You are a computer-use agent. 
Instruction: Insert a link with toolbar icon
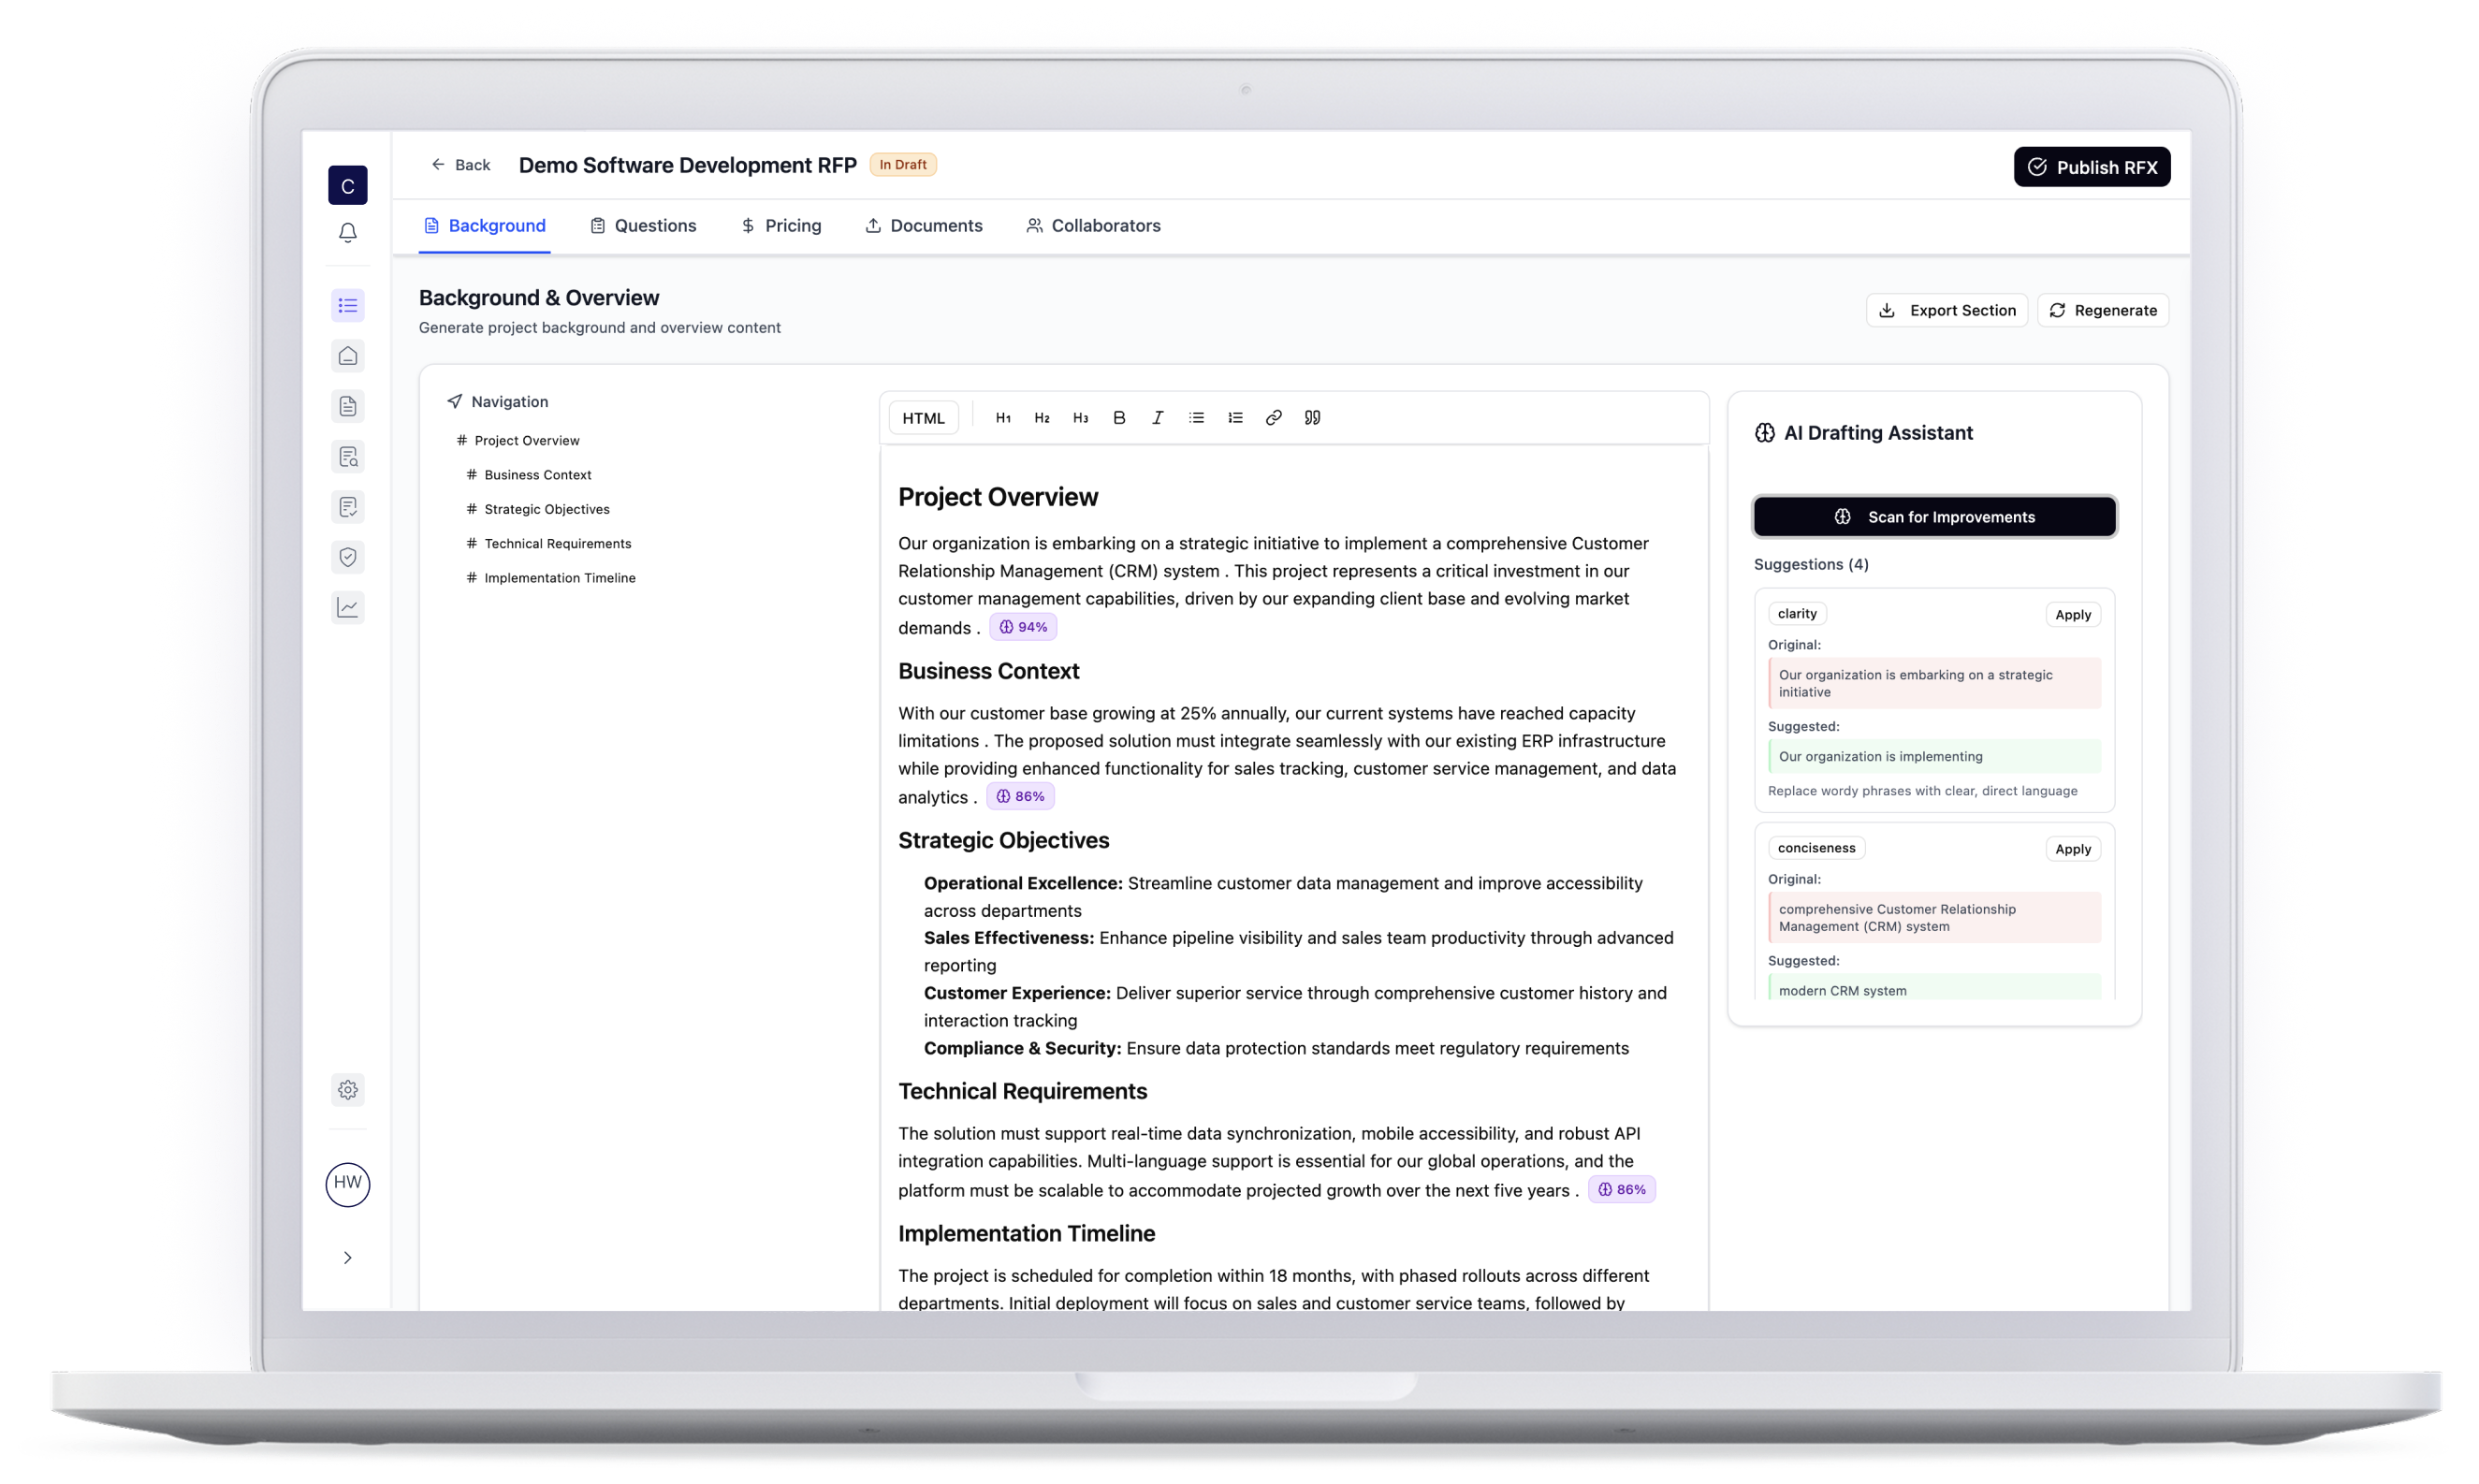(x=1273, y=418)
